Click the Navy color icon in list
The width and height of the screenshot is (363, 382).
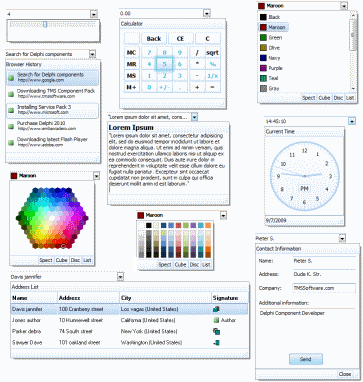click(263, 58)
